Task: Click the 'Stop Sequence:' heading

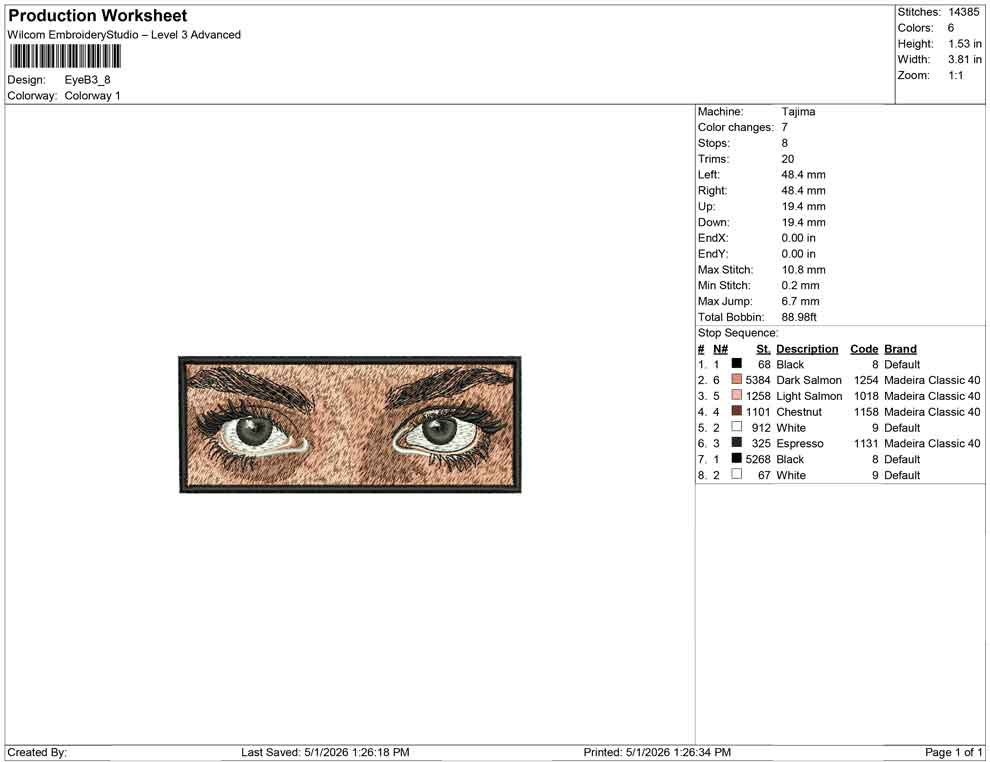Action: [738, 333]
